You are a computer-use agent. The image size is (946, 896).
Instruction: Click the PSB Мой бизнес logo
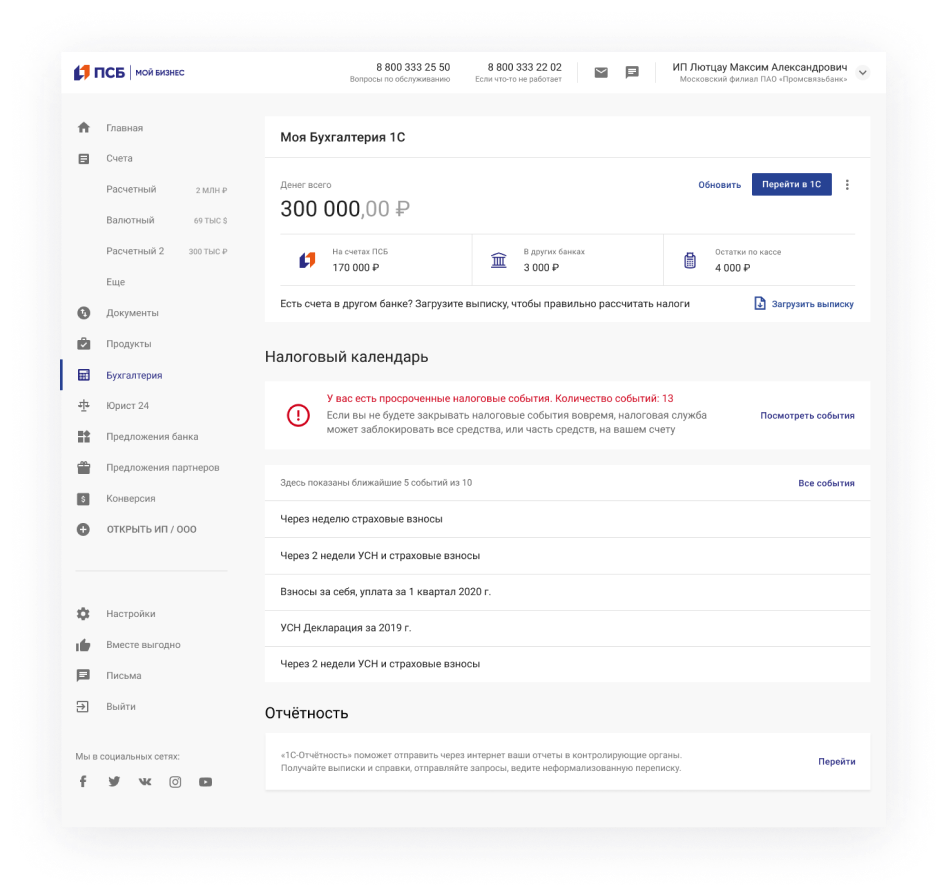point(129,72)
